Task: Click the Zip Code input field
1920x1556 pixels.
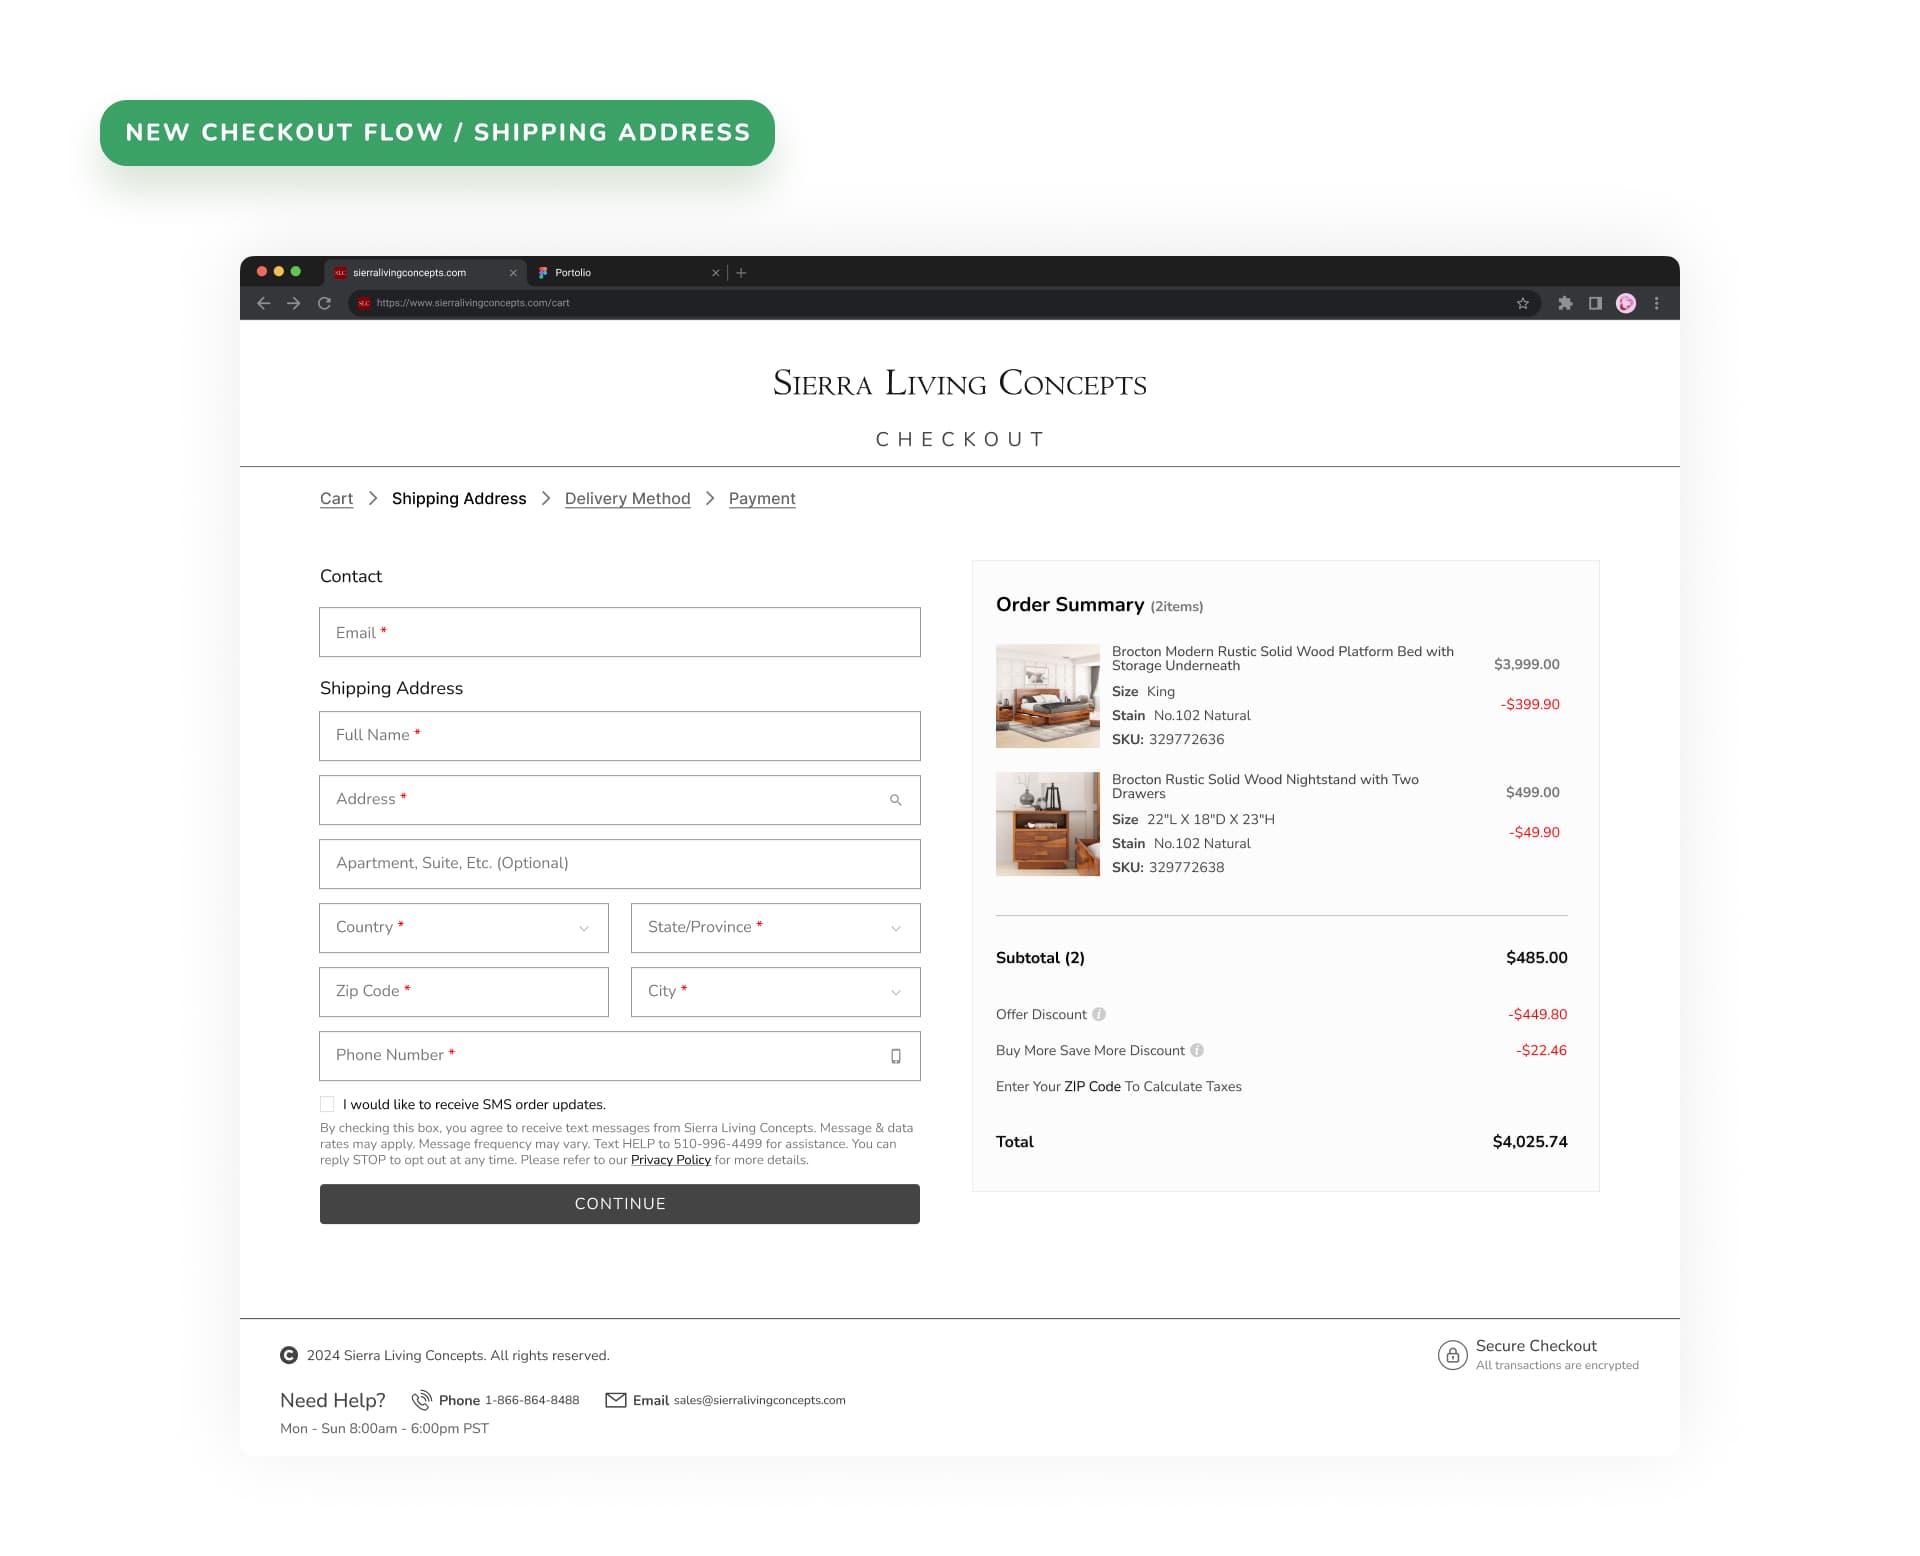Action: tap(464, 992)
